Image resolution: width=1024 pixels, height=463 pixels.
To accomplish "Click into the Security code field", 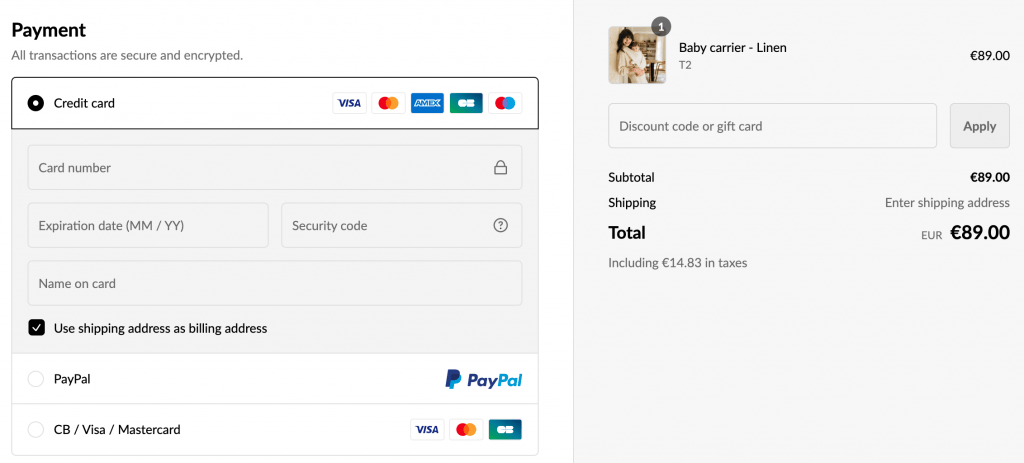I will (x=385, y=226).
